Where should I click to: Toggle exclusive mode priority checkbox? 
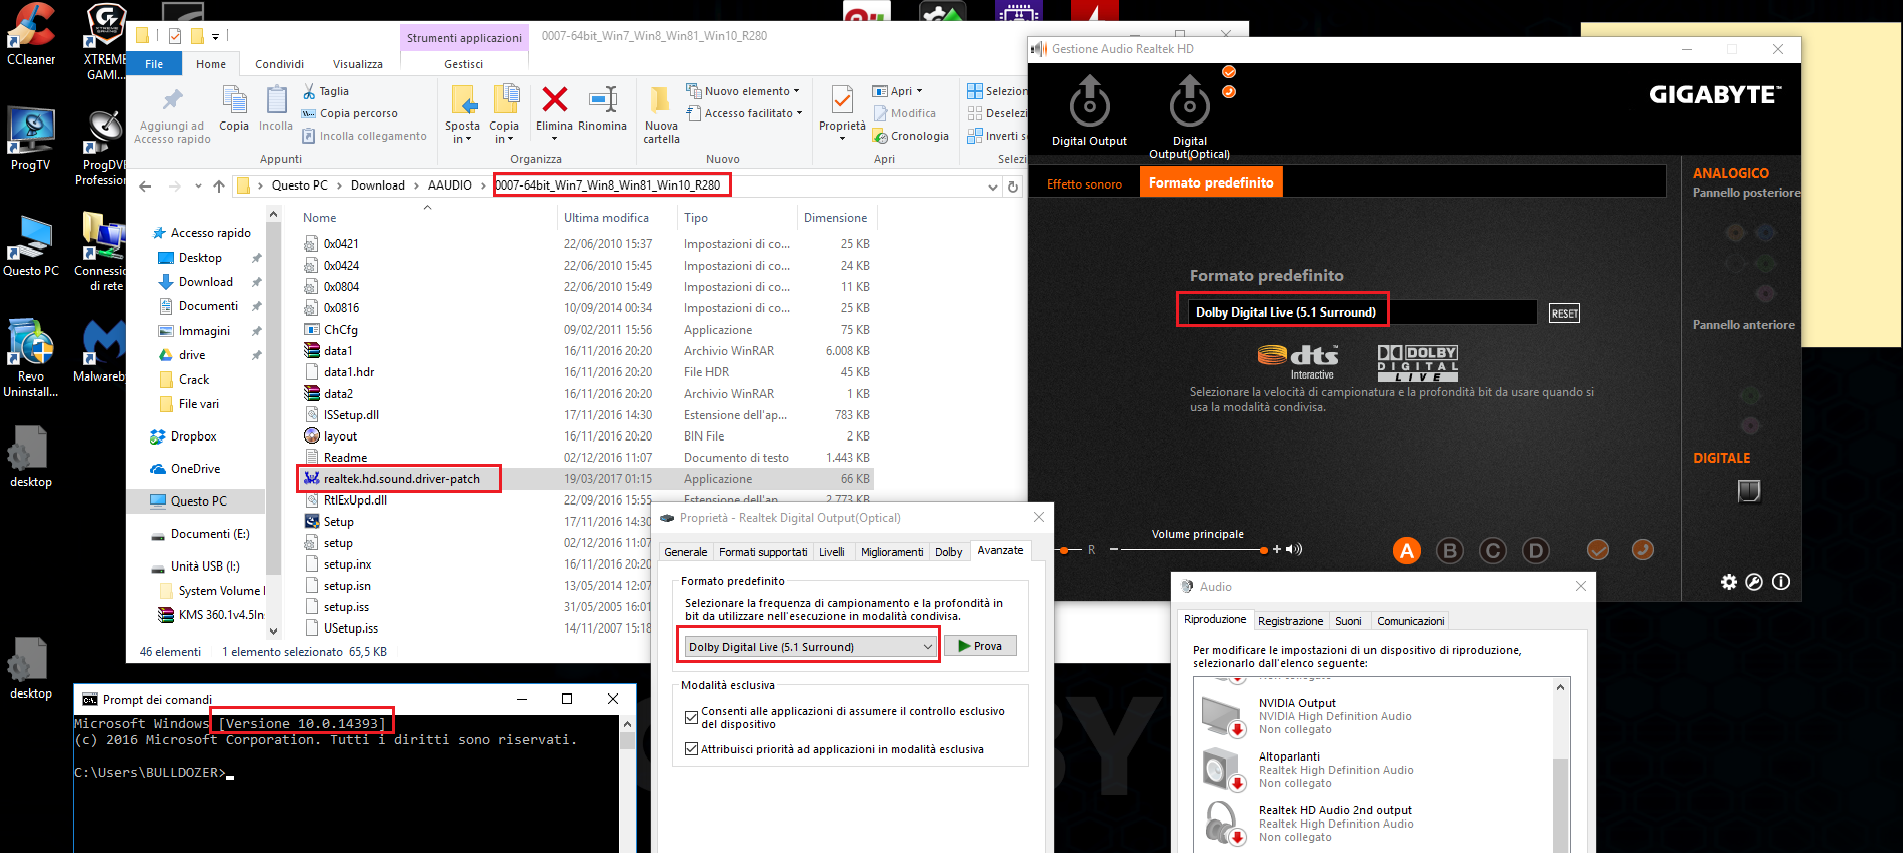[x=691, y=748]
